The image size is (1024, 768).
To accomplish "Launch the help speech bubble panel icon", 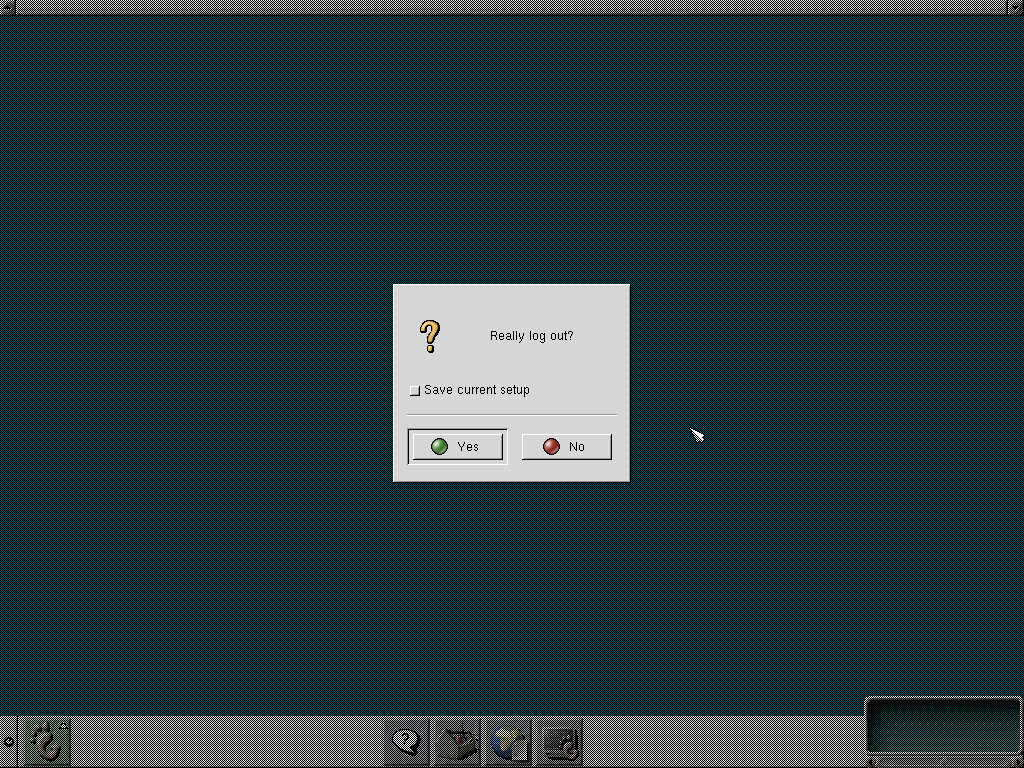I will pos(406,743).
